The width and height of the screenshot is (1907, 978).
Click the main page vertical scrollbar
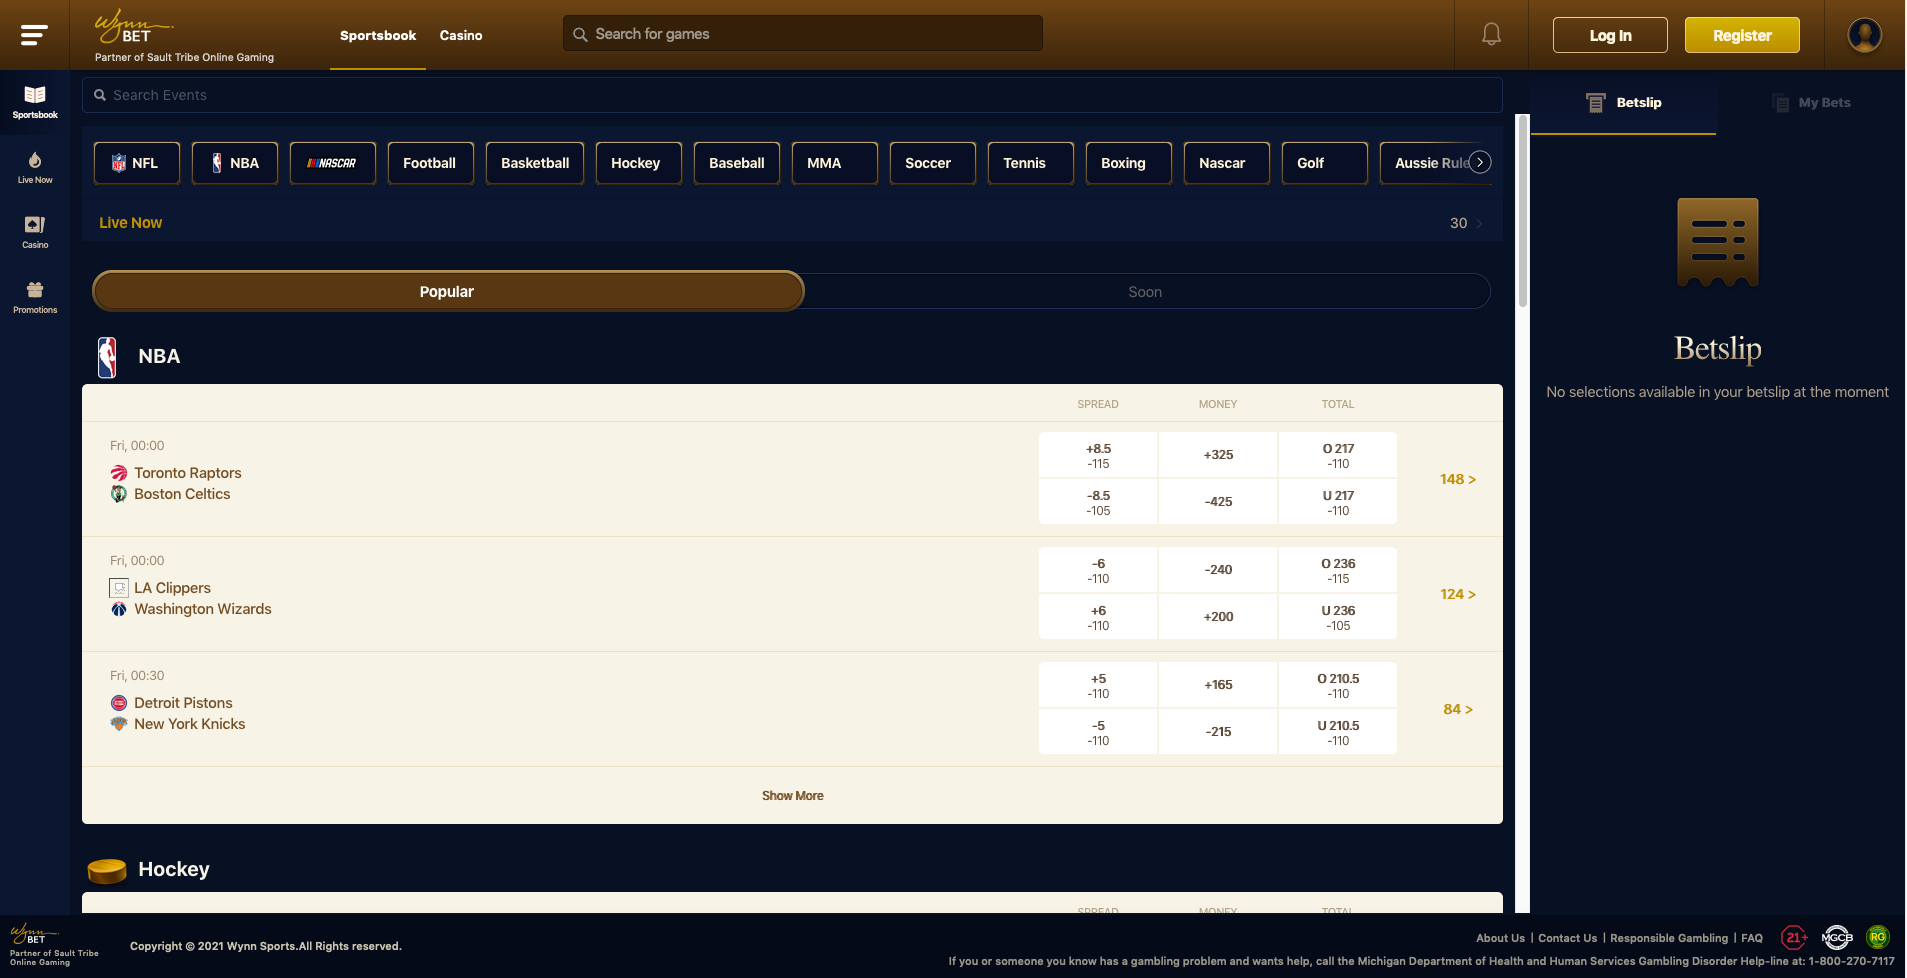[1523, 211]
